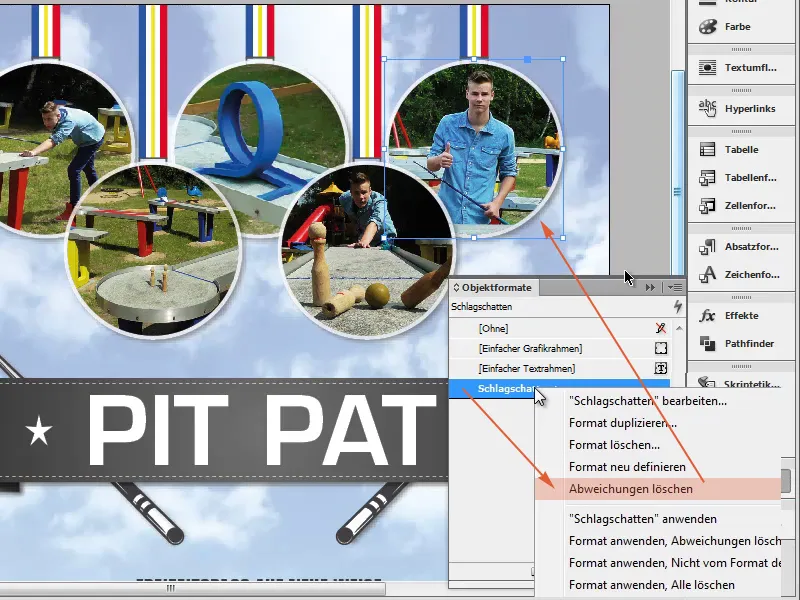Click the scroll up arrow in formats list
Image resolution: width=800 pixels, height=600 pixels.
pos(679,328)
